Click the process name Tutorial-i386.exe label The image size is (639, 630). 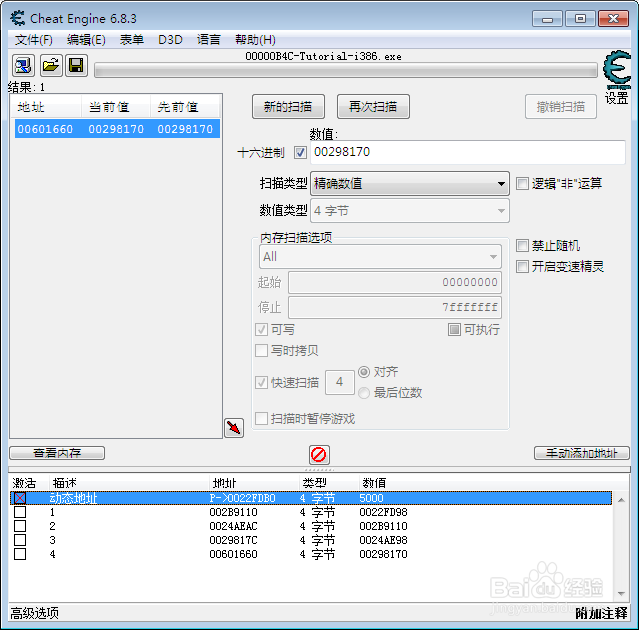pos(324,56)
